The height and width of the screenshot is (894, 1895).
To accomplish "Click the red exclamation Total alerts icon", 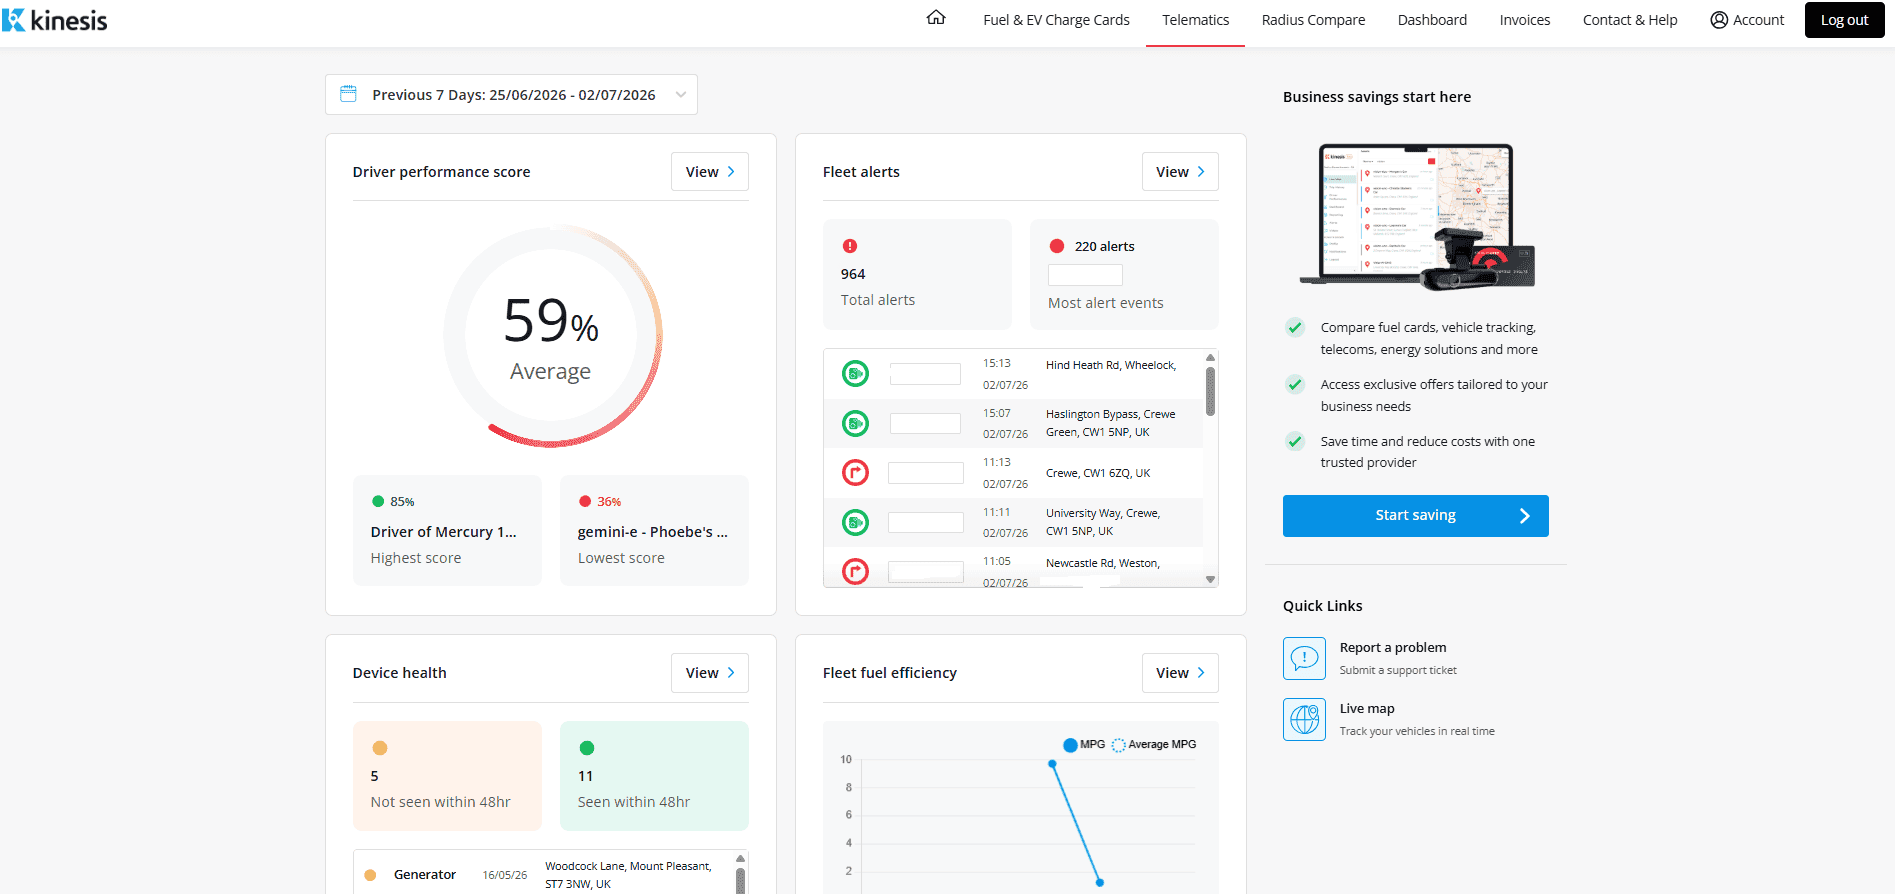I will click(x=850, y=246).
